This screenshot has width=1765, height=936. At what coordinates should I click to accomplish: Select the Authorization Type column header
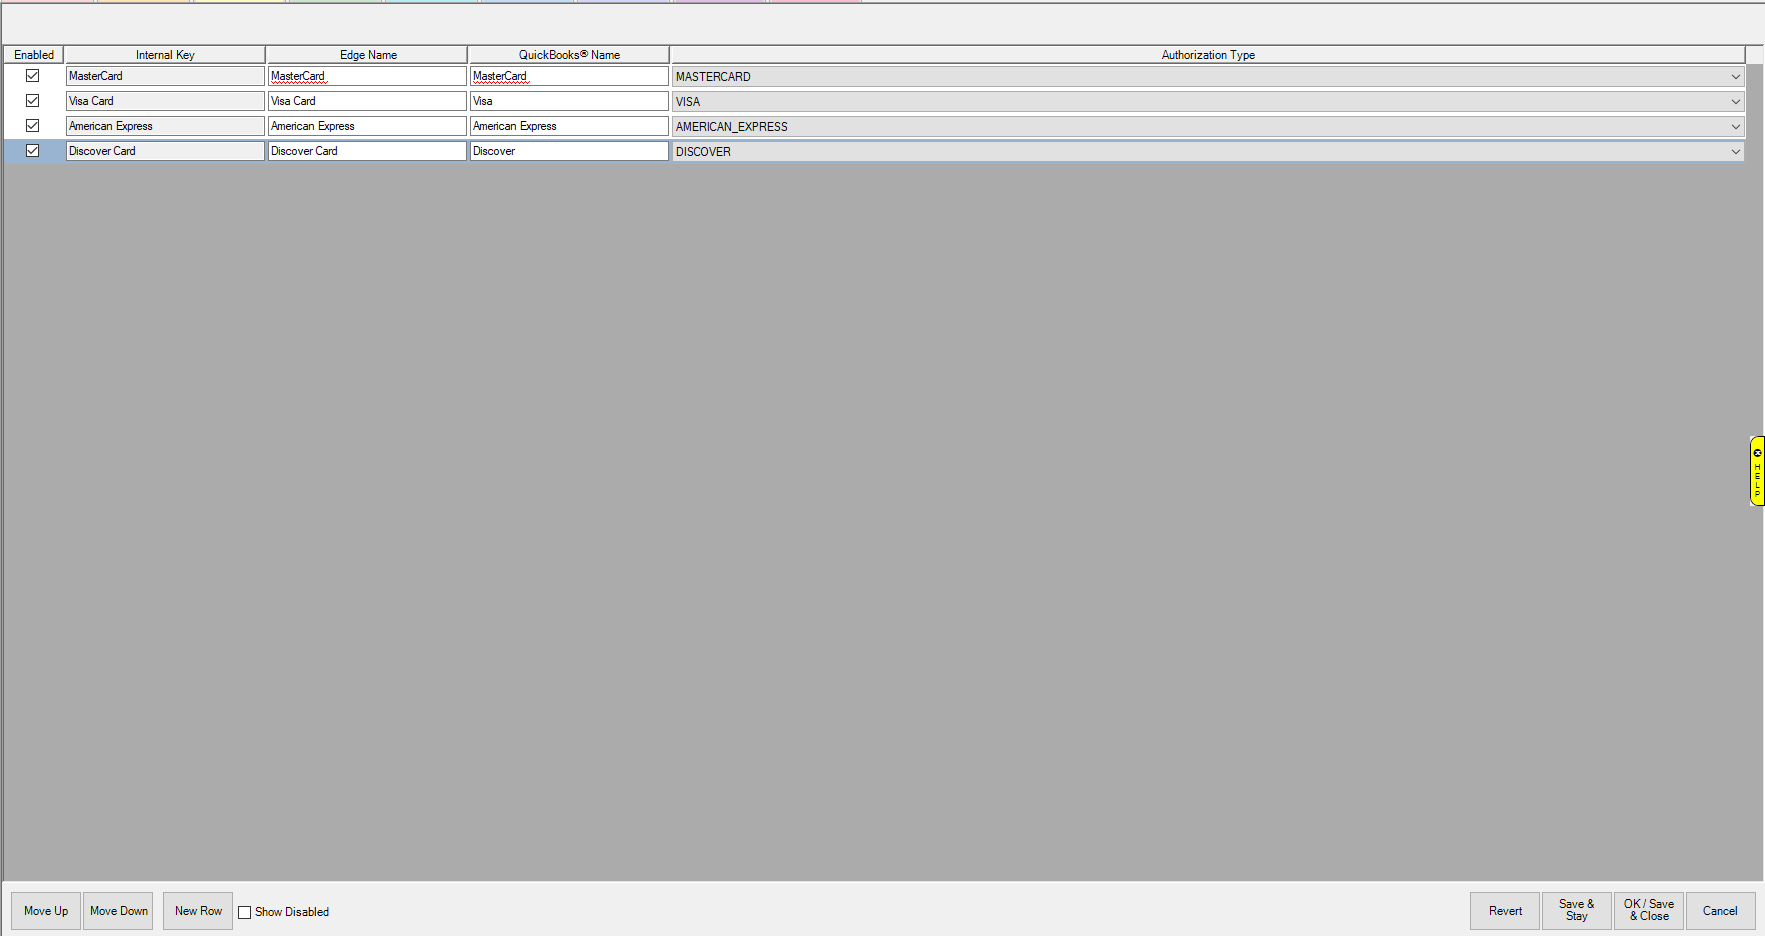click(1207, 55)
